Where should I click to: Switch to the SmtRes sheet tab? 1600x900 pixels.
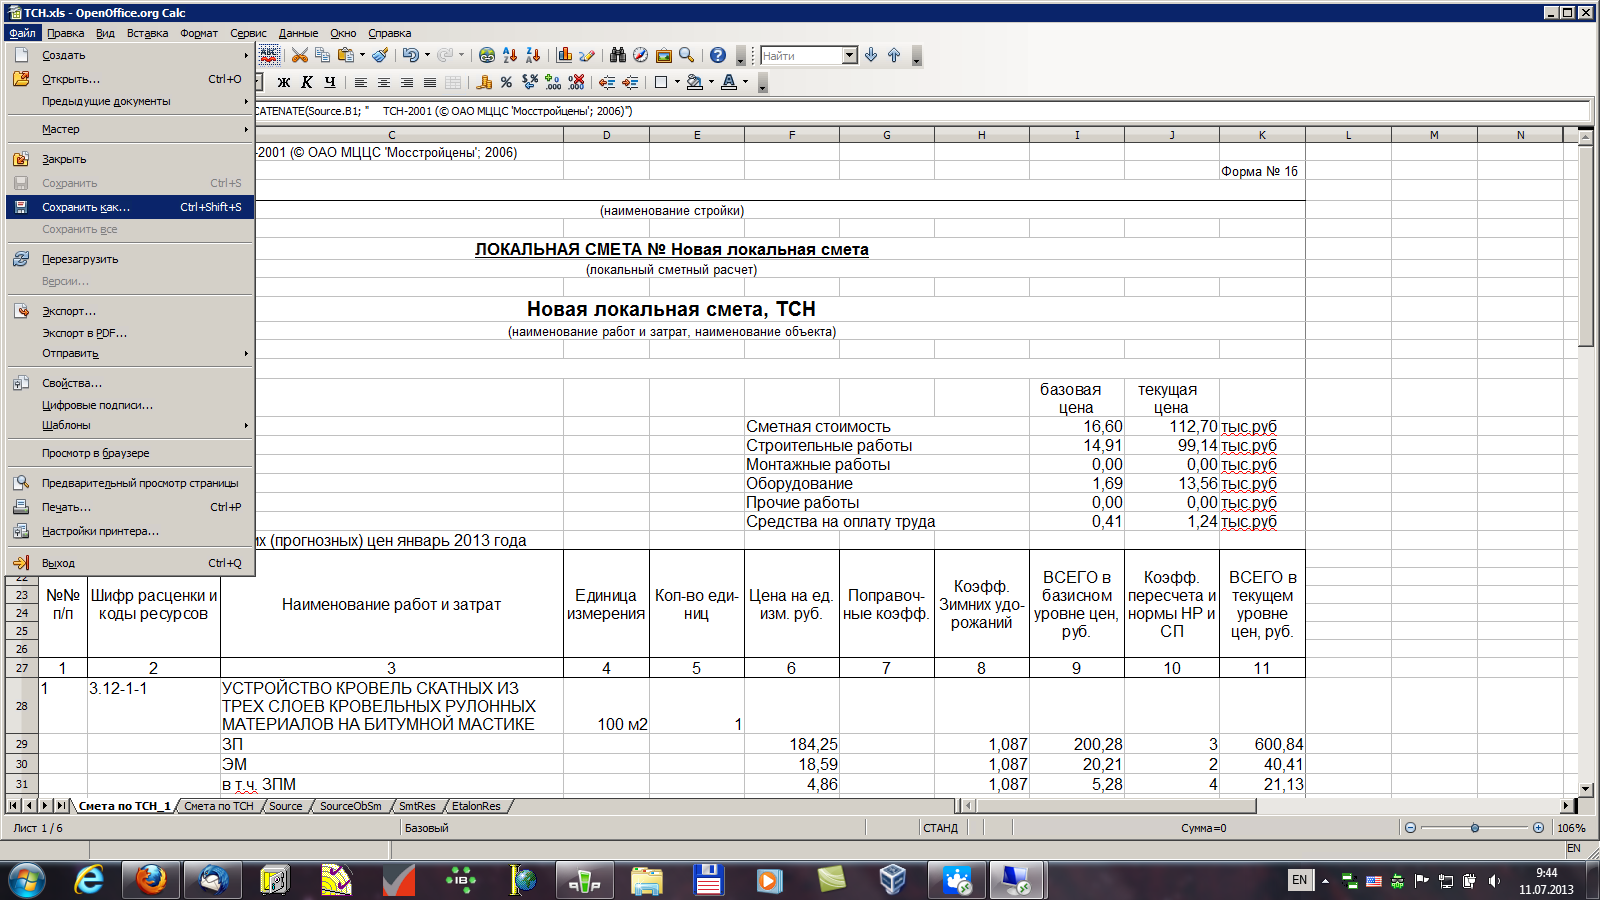[417, 806]
